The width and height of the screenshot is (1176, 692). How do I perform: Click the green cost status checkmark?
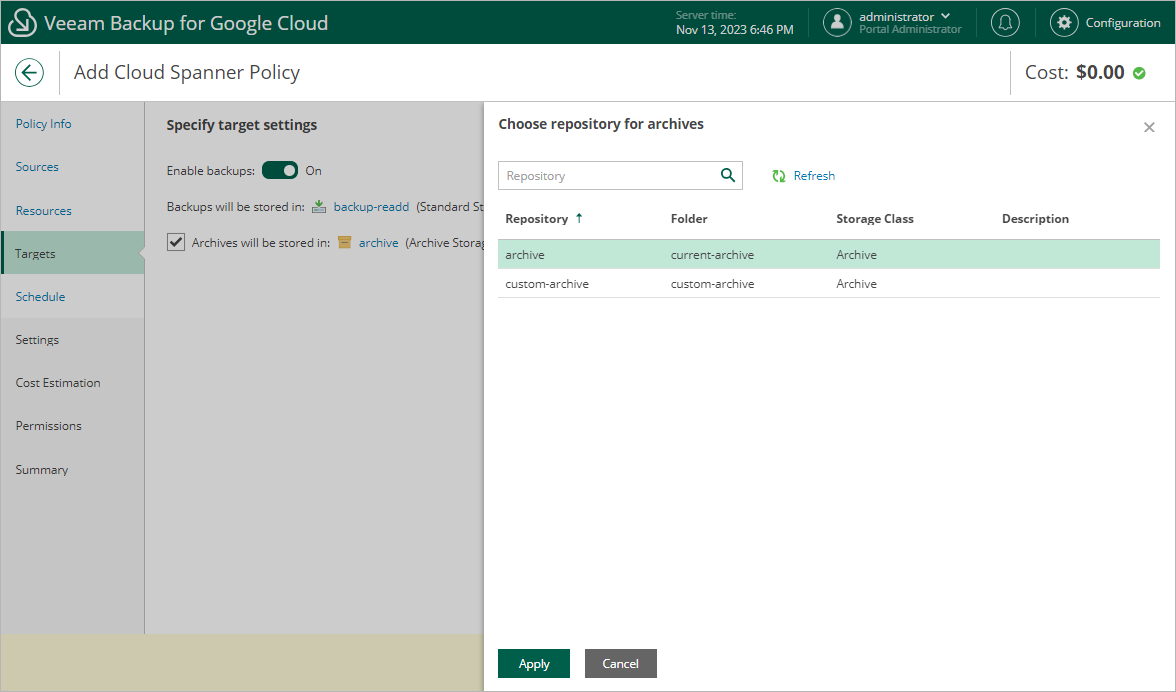pos(1138,73)
